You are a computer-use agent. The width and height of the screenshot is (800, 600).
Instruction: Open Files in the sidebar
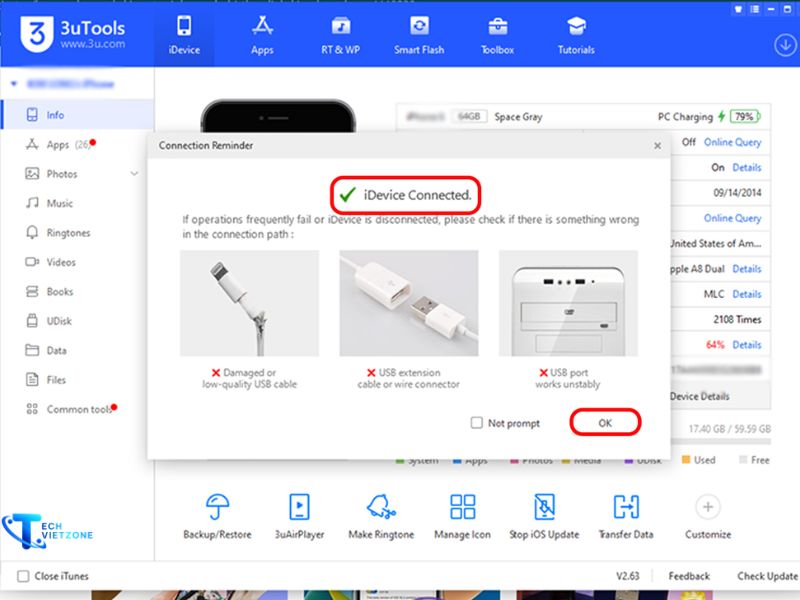(78, 380)
